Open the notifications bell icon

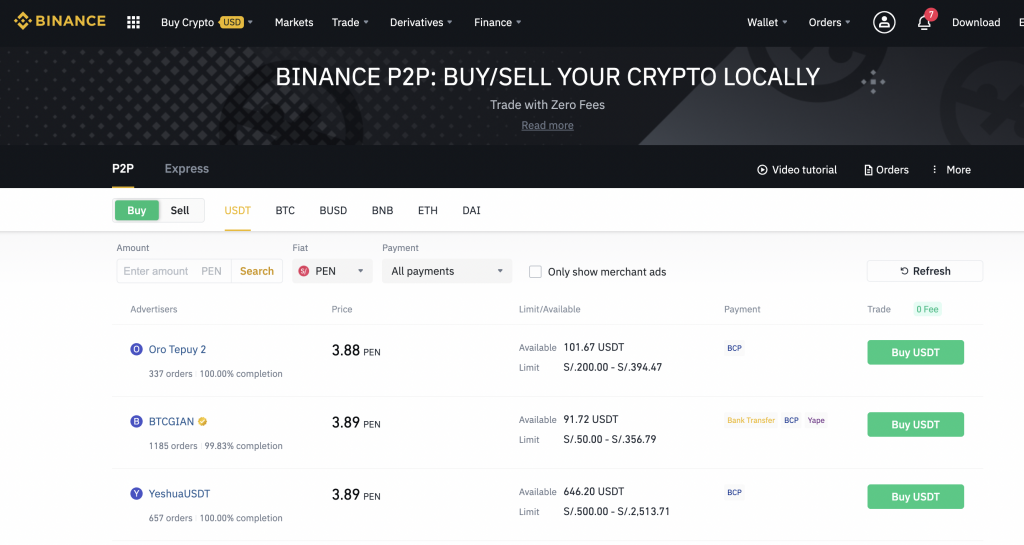tap(924, 23)
